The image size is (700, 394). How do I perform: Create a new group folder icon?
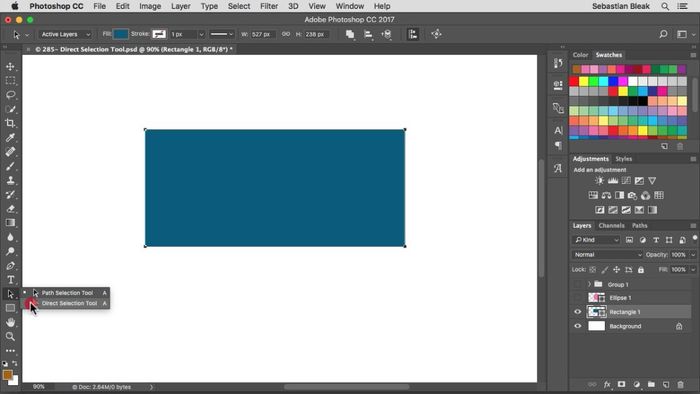coord(651,384)
